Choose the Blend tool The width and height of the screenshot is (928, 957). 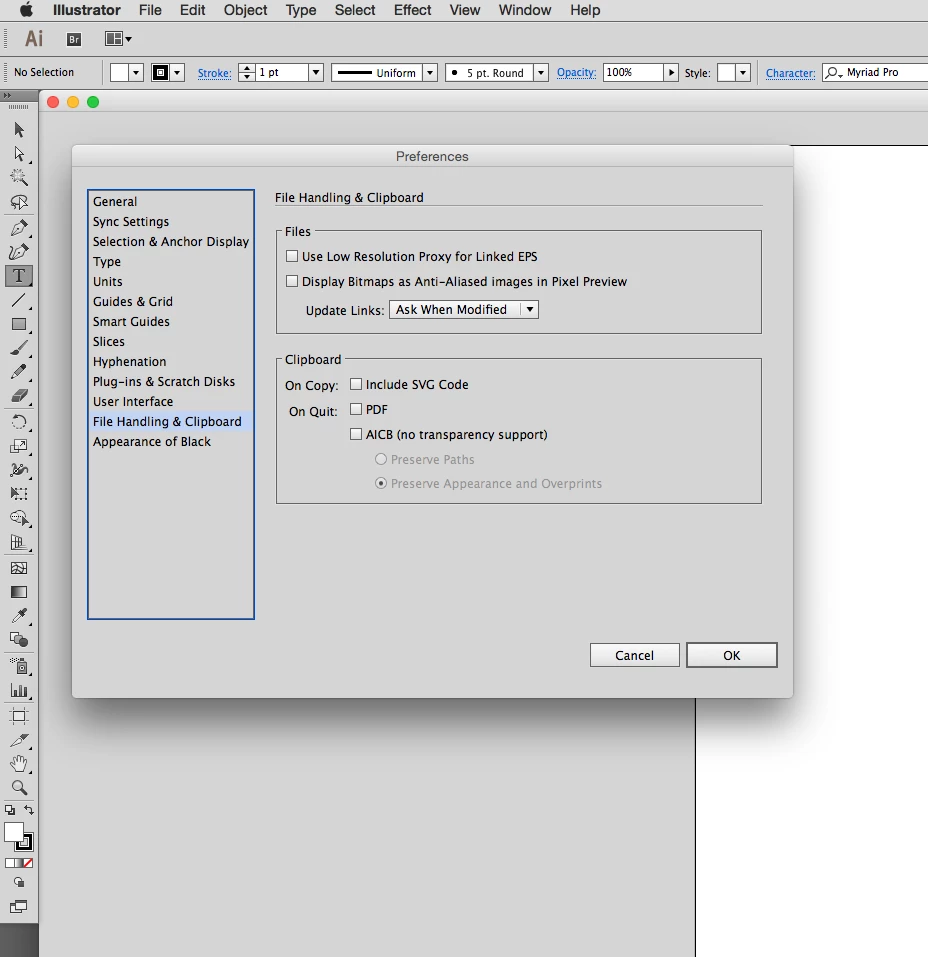point(19,640)
